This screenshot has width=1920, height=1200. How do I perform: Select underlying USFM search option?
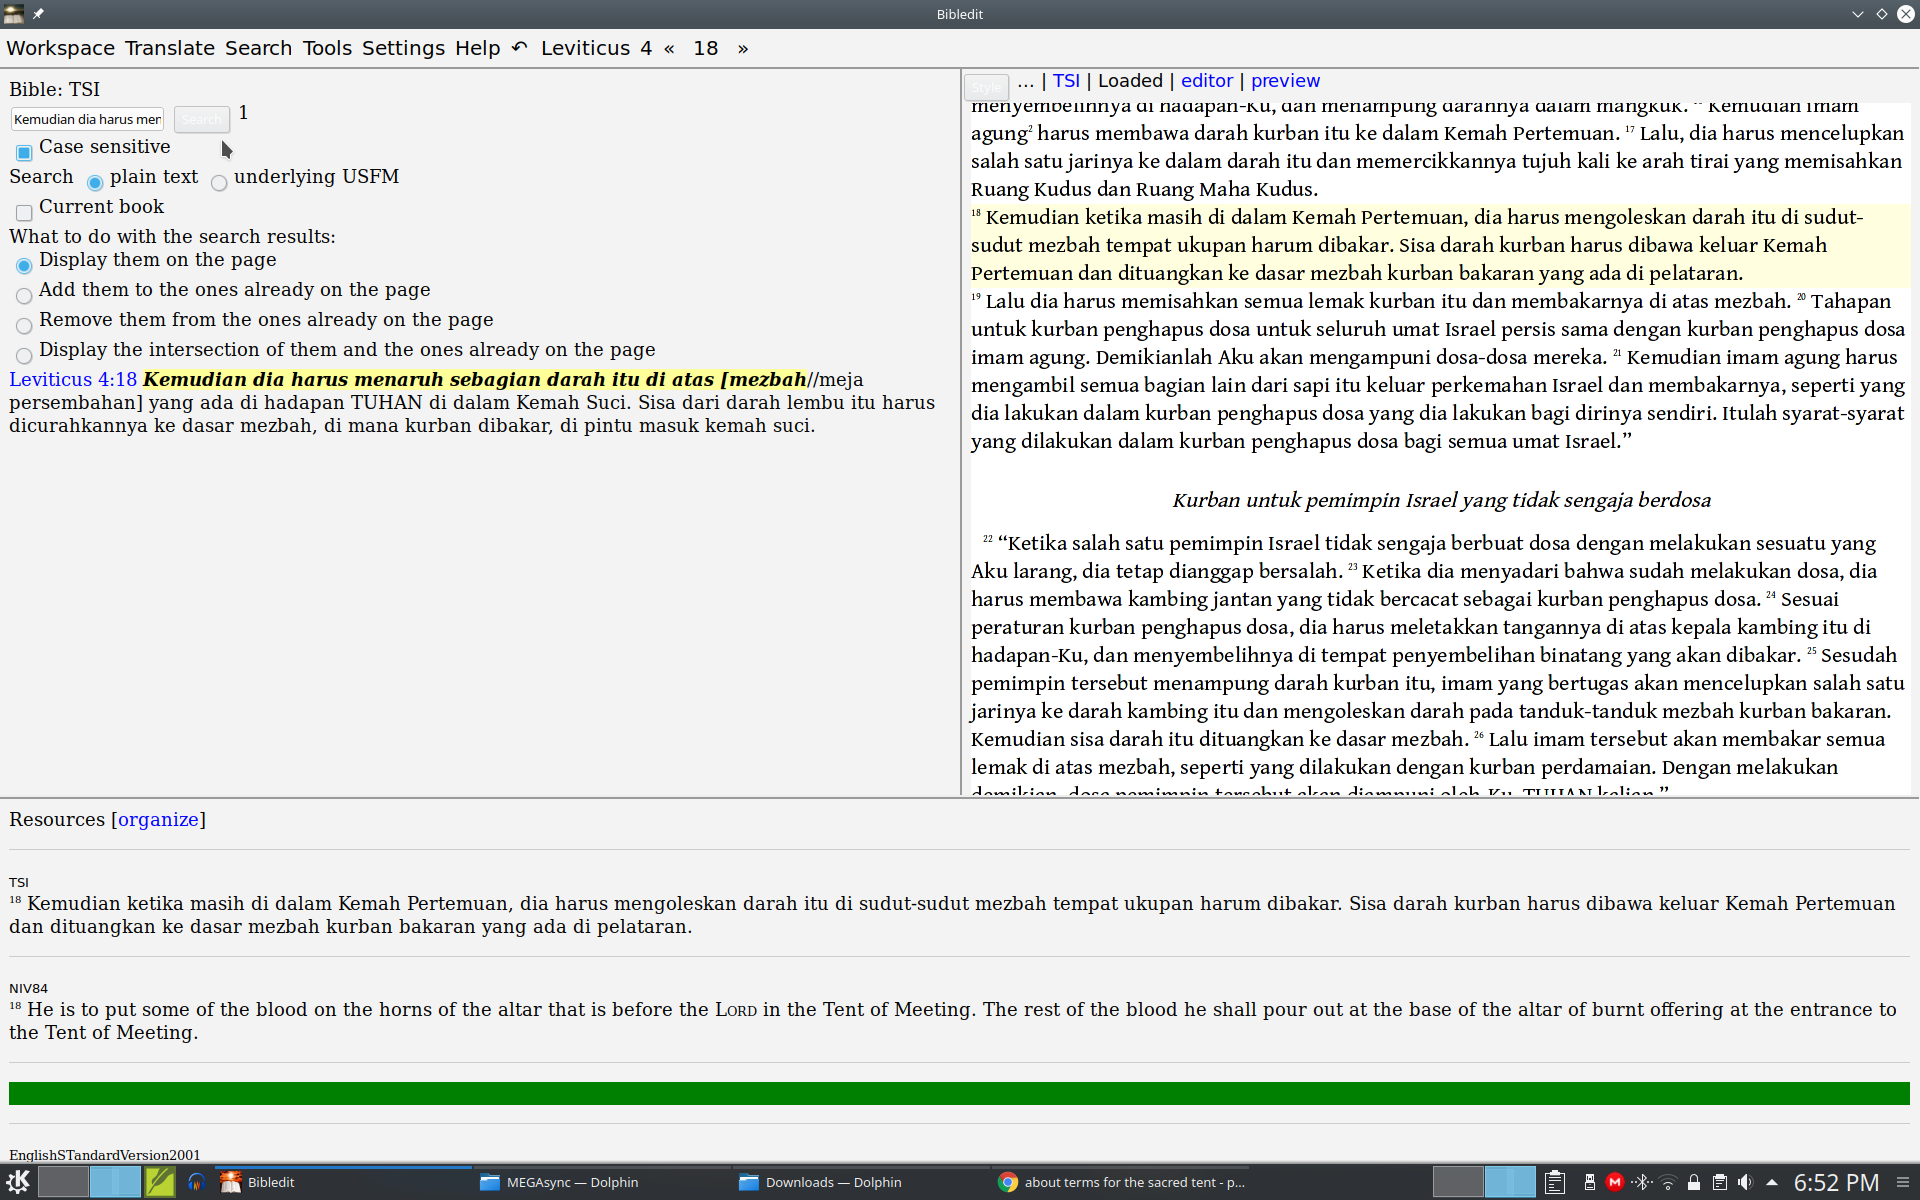(x=219, y=182)
